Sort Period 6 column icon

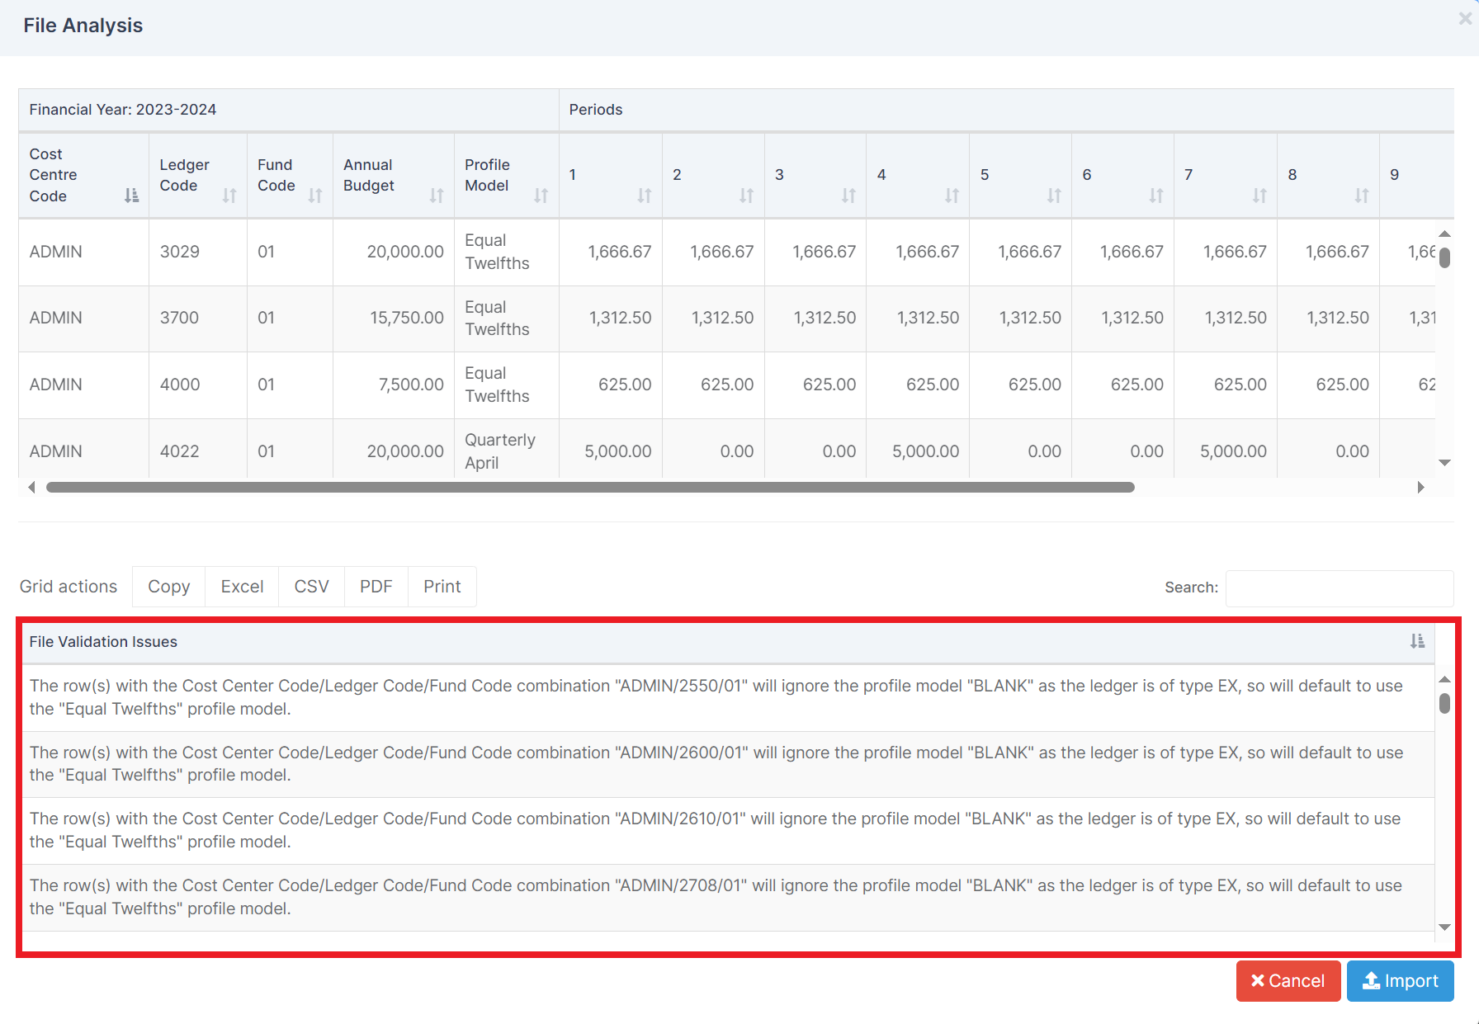1156,196
